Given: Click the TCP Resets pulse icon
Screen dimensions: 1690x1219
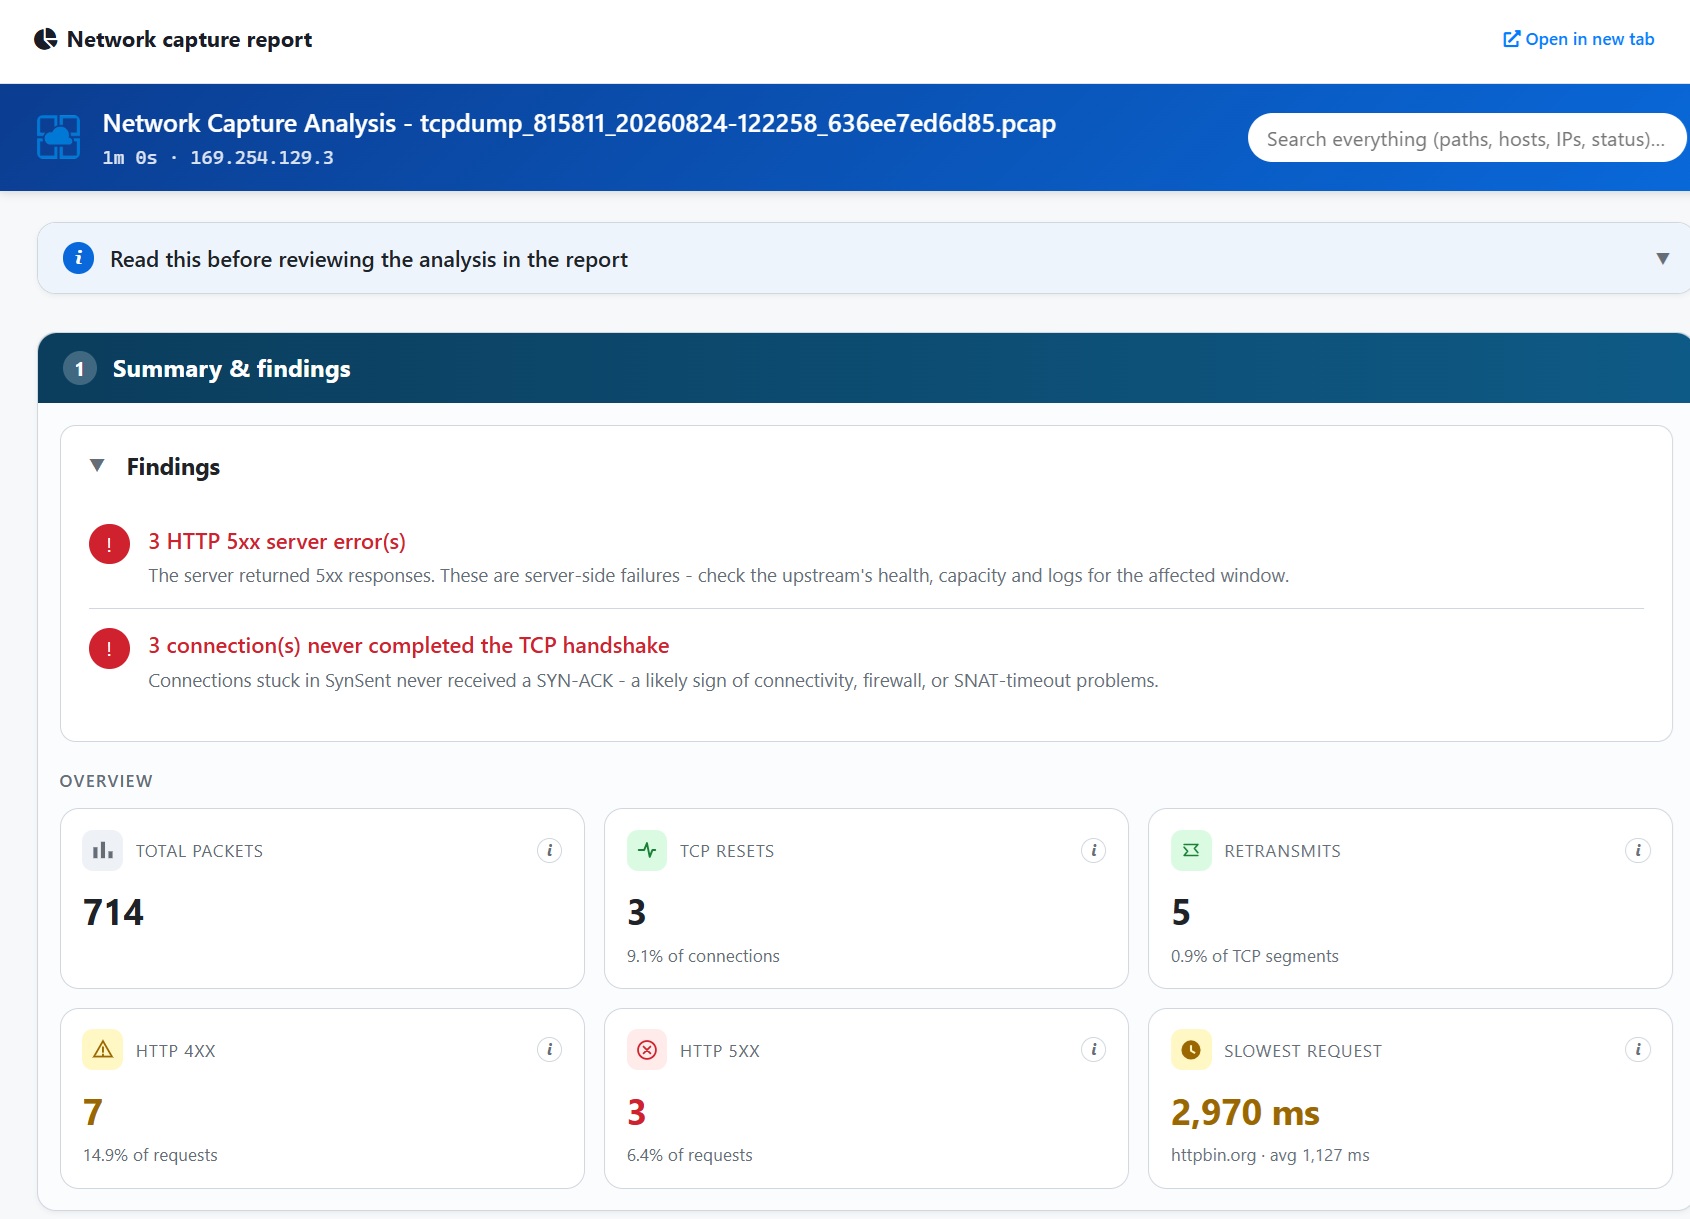Looking at the screenshot, I should 647,850.
